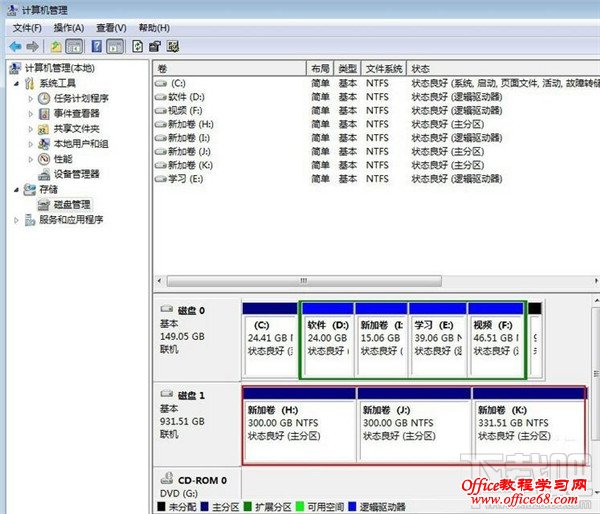Click the green Extended partition (扩展分区) swatch
The height and width of the screenshot is (514, 600).
point(248,507)
